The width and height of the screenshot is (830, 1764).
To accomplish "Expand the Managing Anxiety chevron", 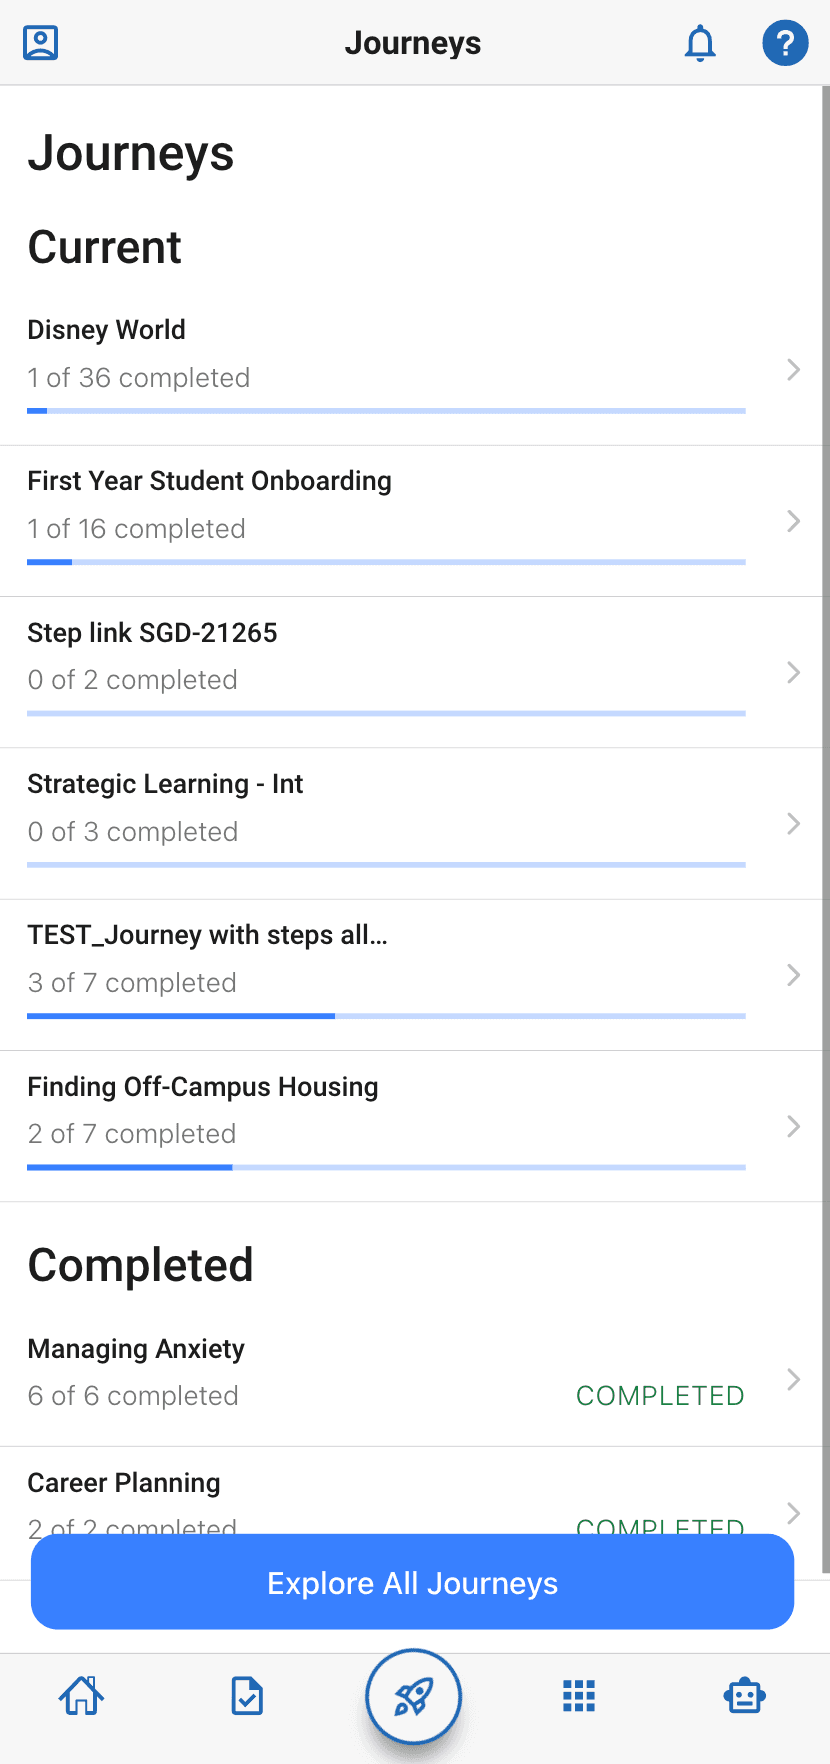I will point(793,1380).
